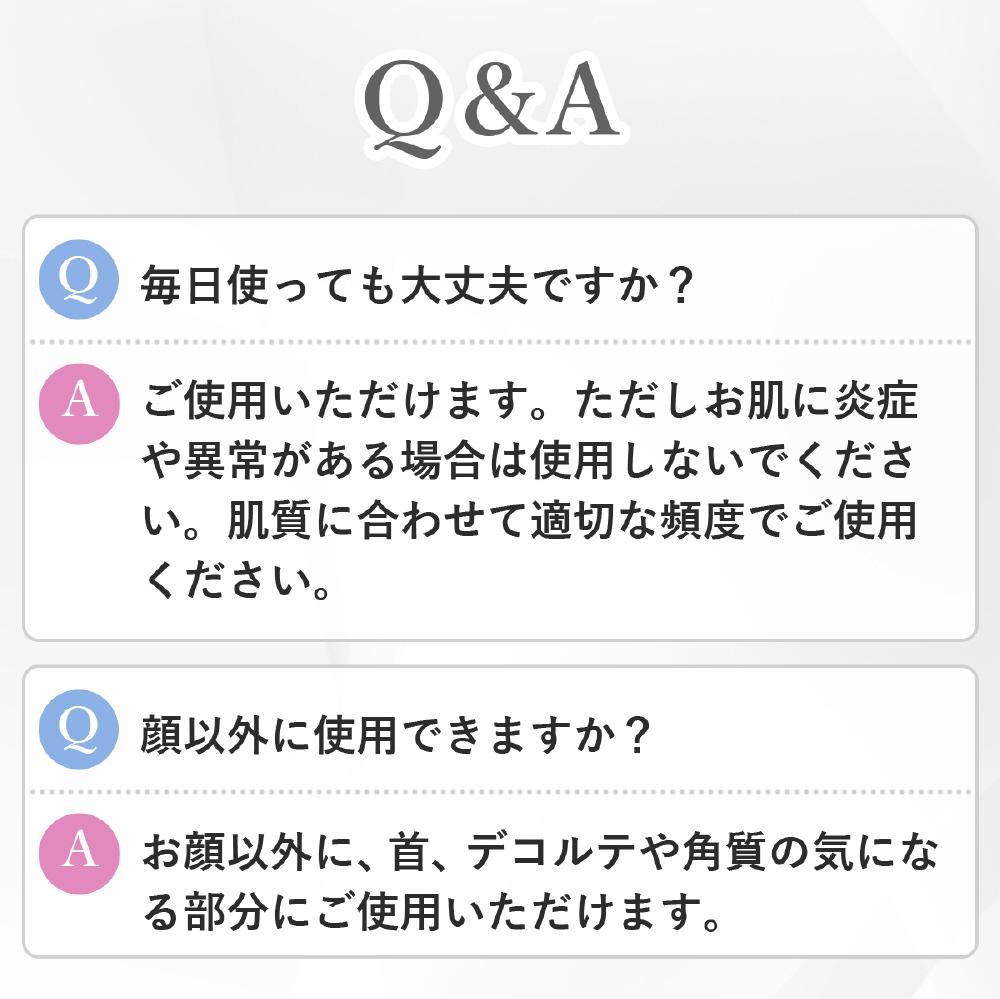
Task: Select the question 顔以外に使用できますか？
Action: point(396,737)
